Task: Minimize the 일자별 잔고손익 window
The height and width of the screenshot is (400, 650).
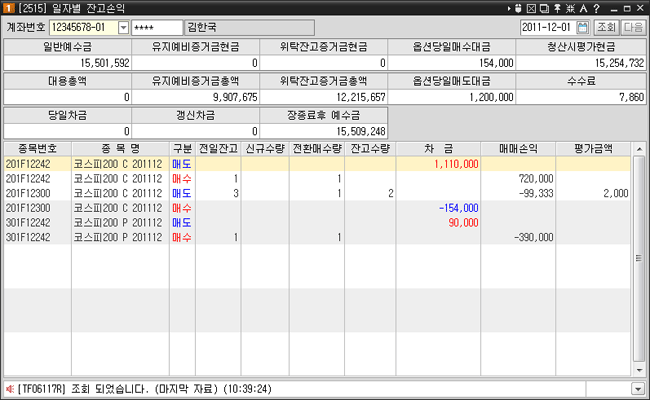Action: coord(614,8)
